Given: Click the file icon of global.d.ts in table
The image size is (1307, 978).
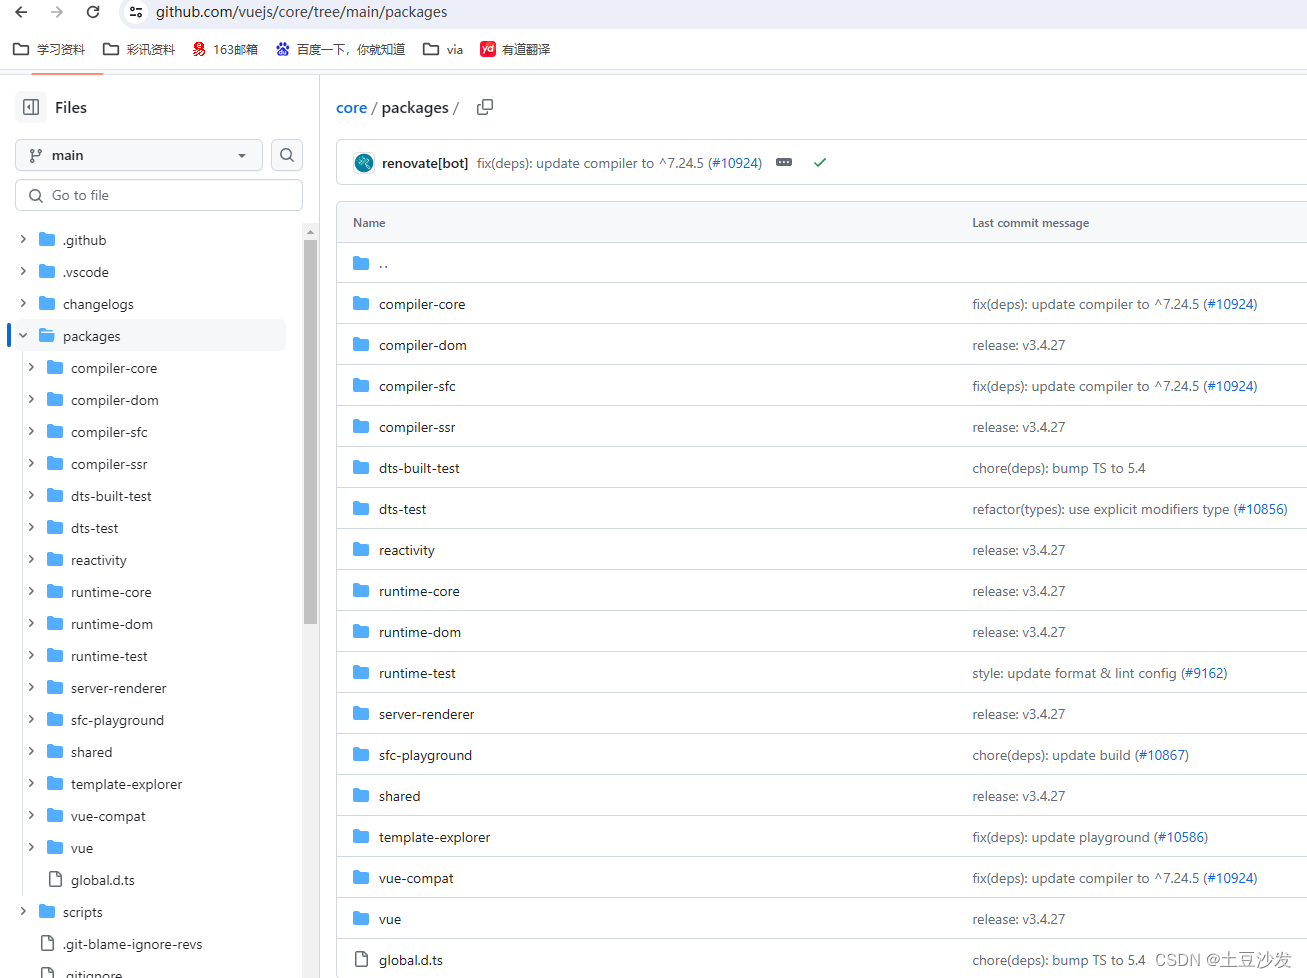Looking at the screenshot, I should coord(361,960).
